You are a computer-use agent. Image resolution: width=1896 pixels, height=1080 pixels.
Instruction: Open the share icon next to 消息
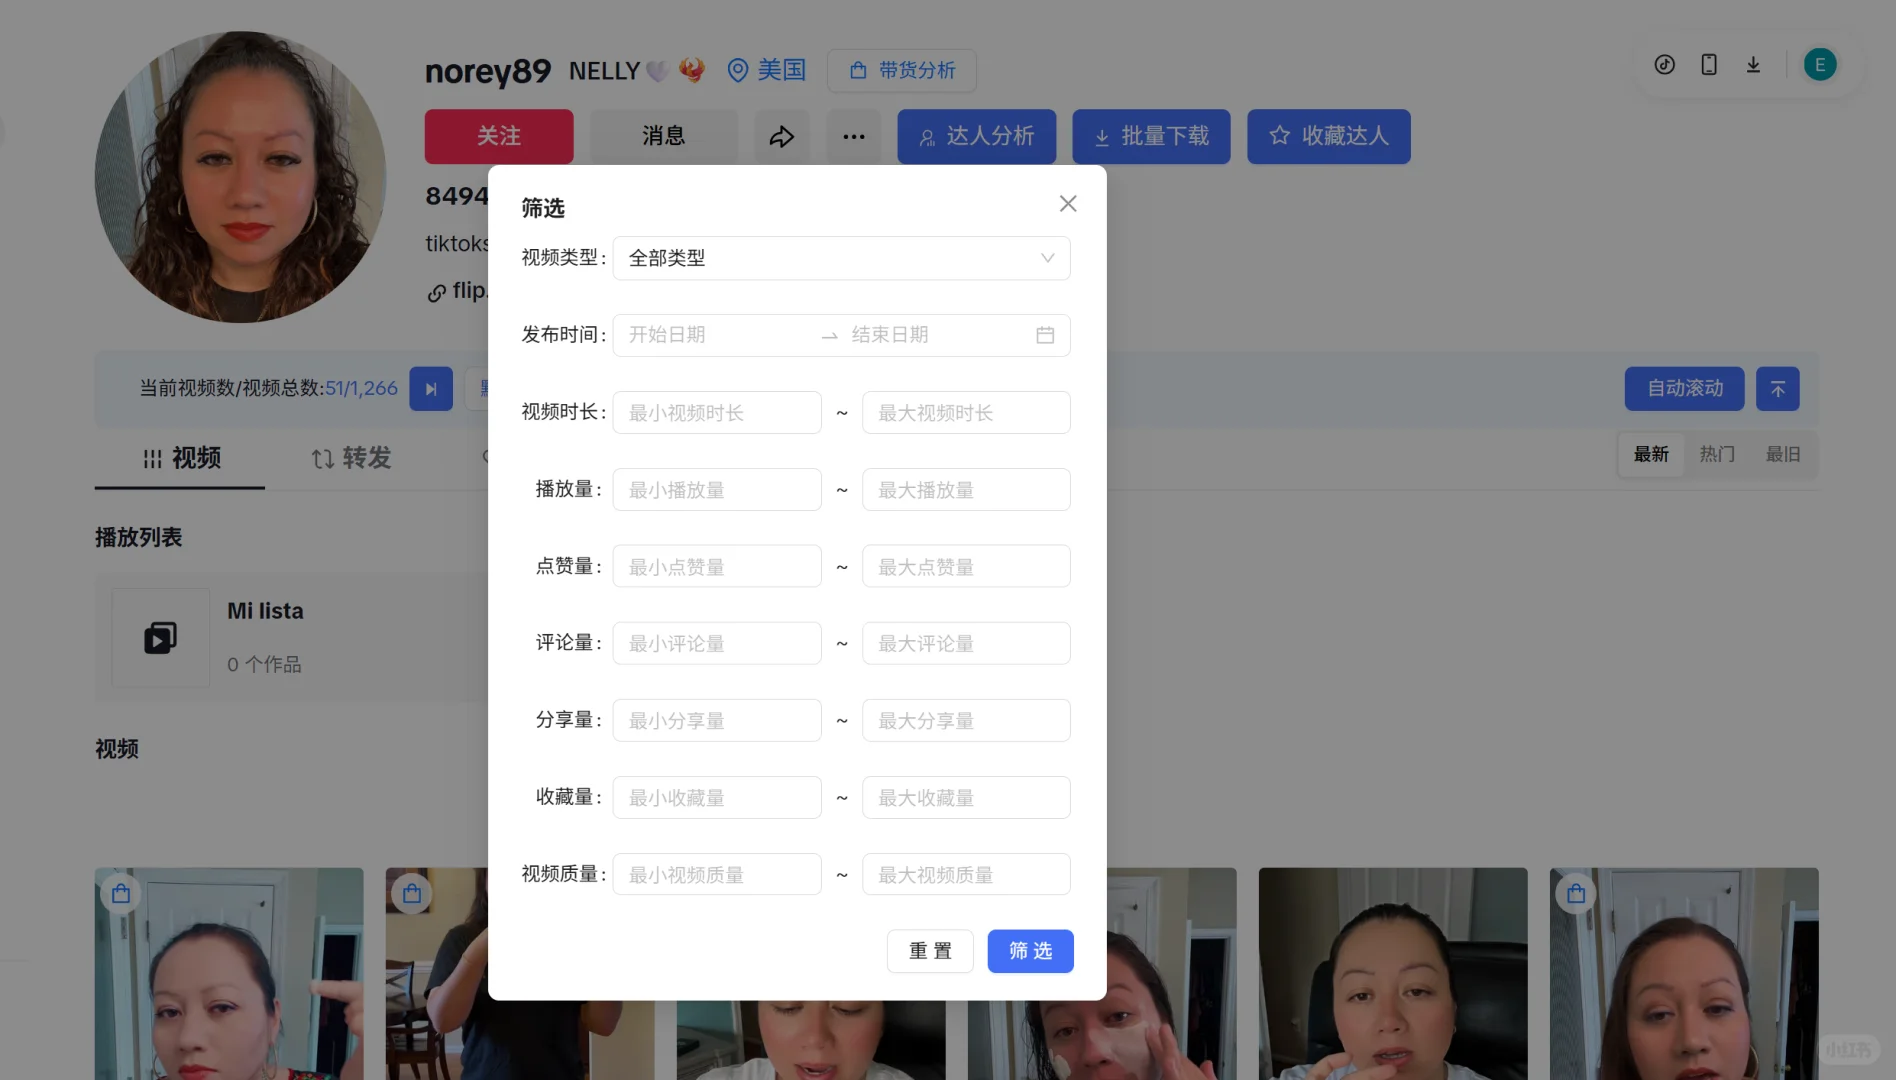click(x=782, y=136)
